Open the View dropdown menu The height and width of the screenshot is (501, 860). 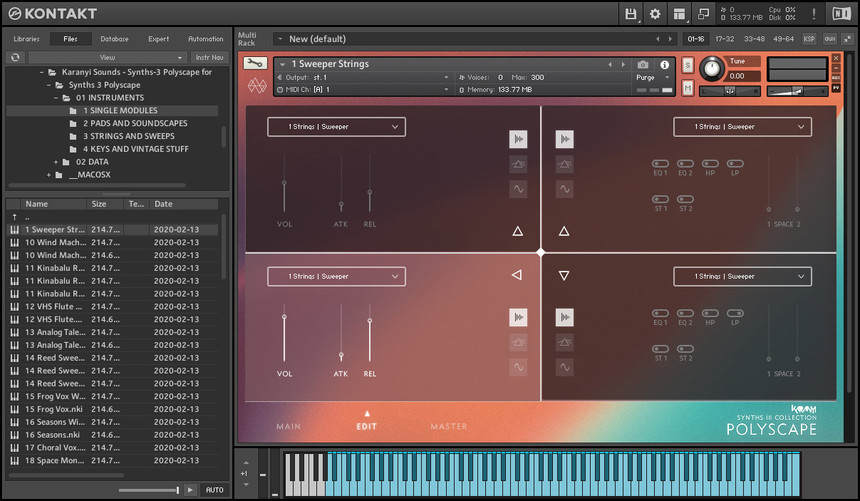coord(106,58)
